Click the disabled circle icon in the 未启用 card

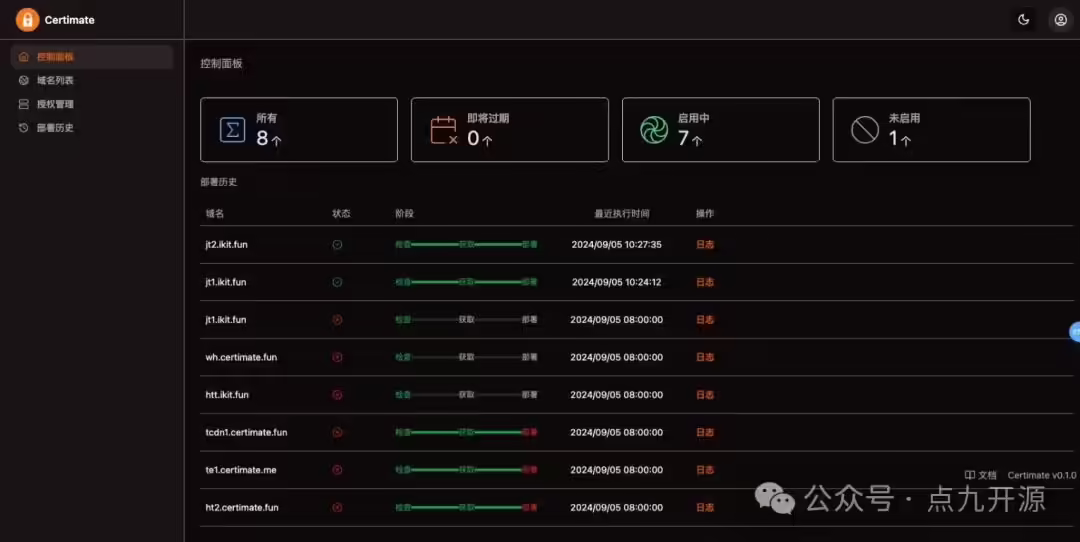[x=864, y=130]
